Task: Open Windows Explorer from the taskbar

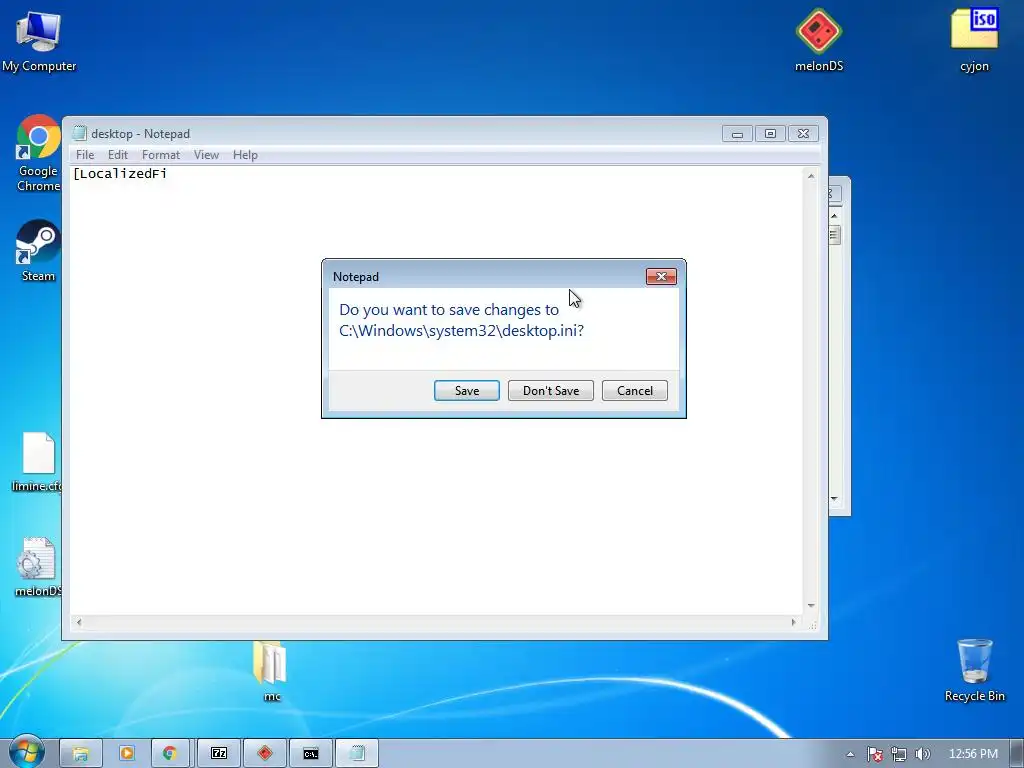Action: pyautogui.click(x=80, y=754)
